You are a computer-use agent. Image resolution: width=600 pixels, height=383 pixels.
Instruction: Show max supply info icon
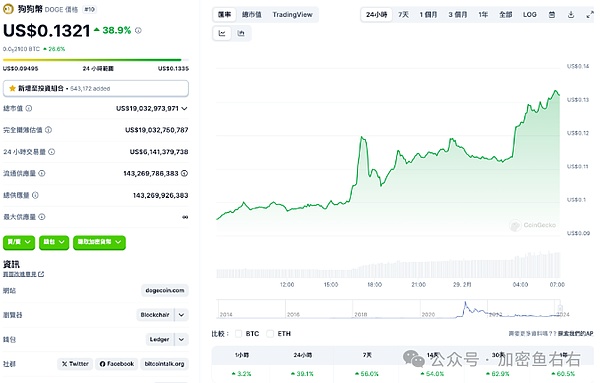pos(42,217)
